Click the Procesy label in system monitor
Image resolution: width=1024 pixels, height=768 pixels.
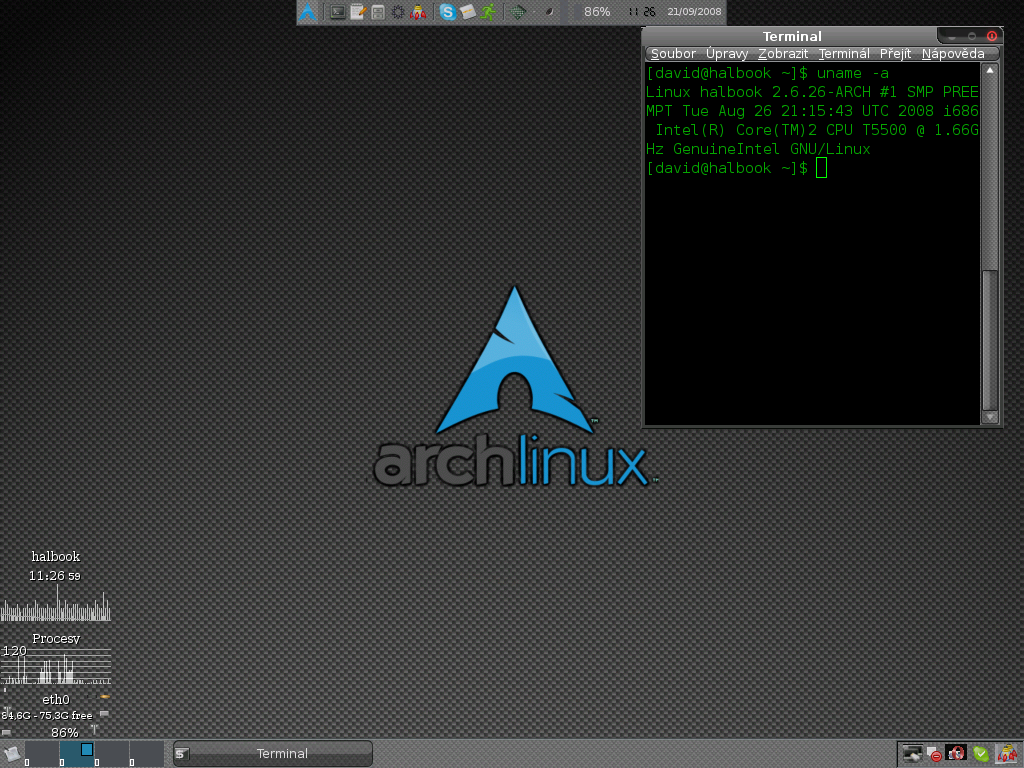pyautogui.click(x=56, y=639)
